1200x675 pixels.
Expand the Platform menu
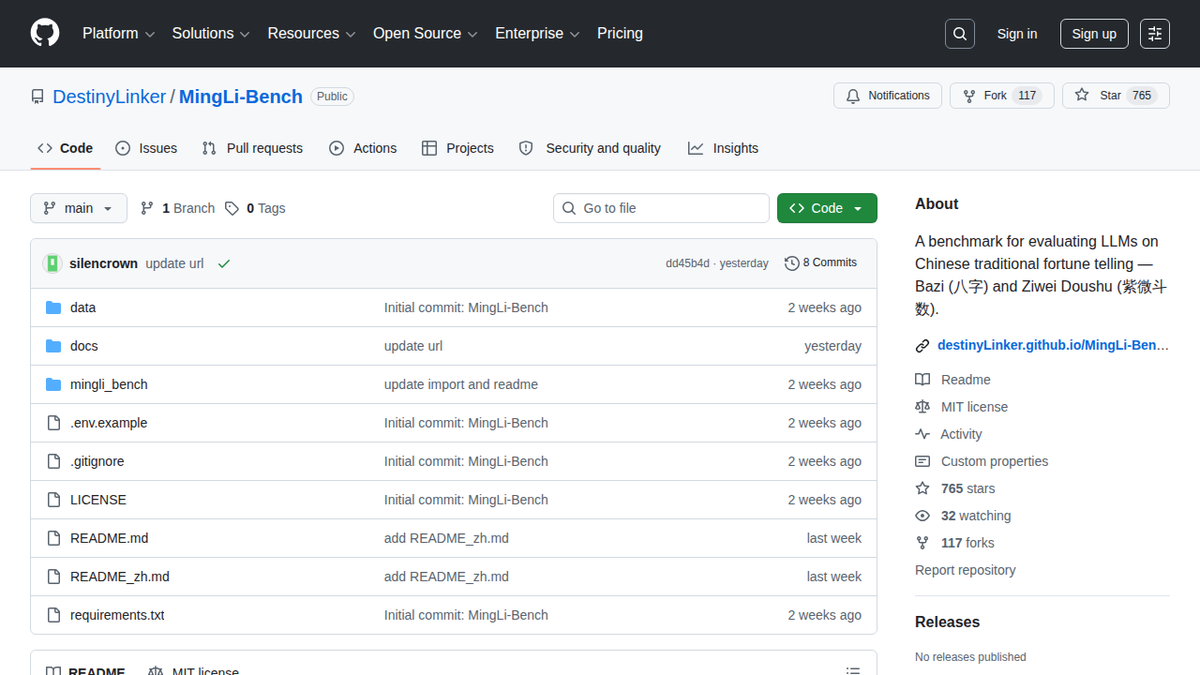coord(118,33)
